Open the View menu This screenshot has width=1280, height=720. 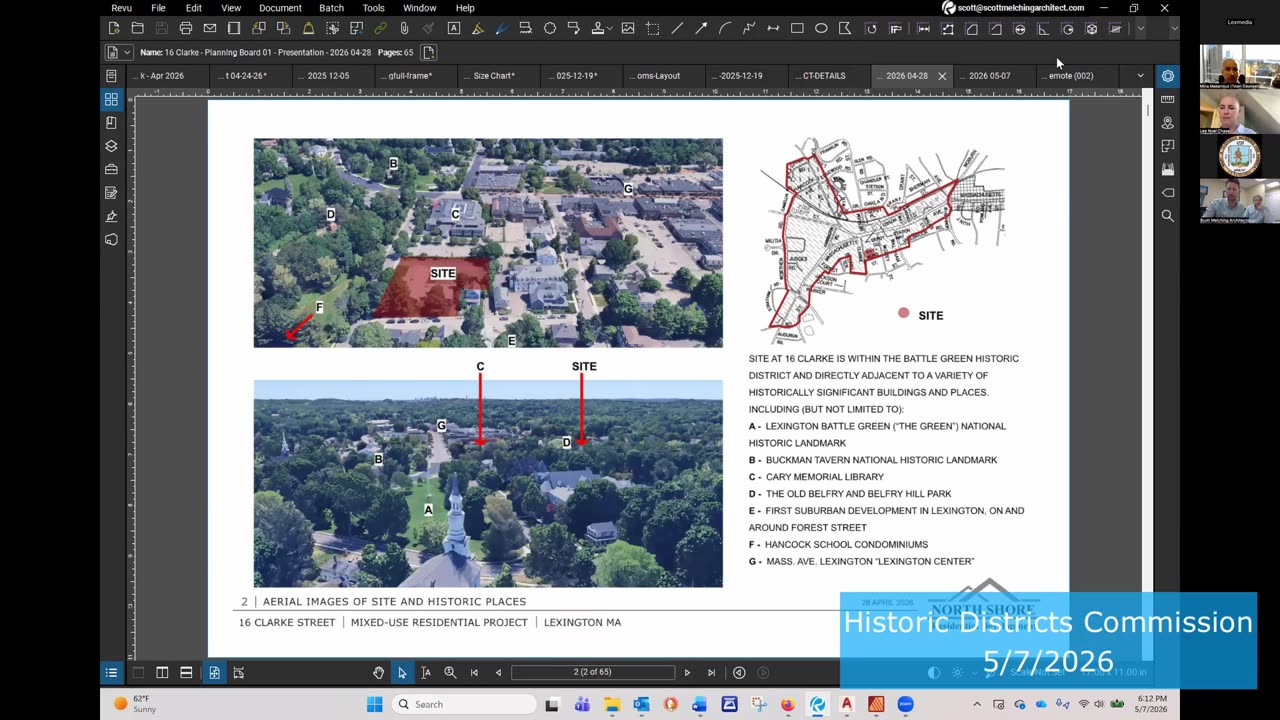click(231, 8)
